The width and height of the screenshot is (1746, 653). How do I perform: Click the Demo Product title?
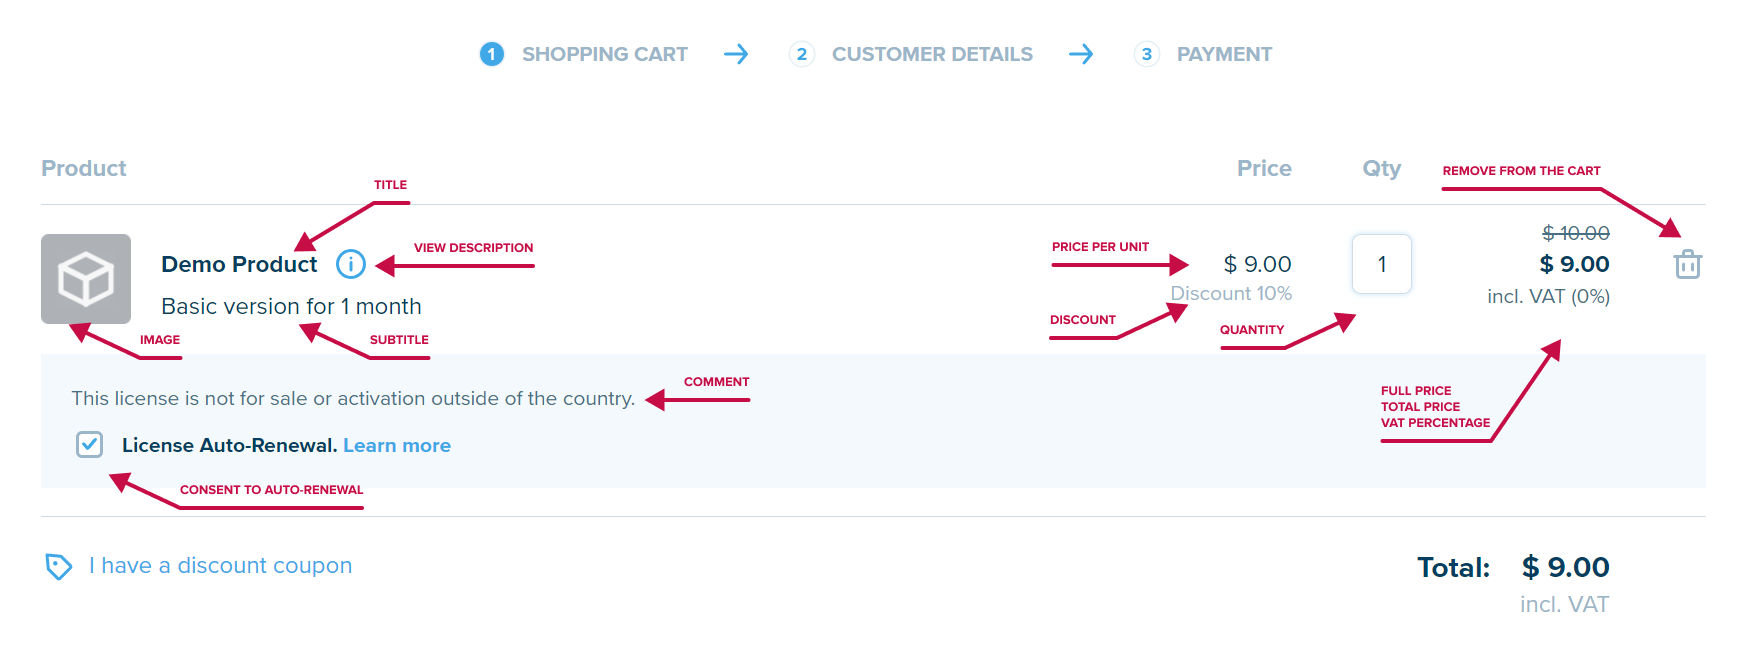[x=239, y=264]
